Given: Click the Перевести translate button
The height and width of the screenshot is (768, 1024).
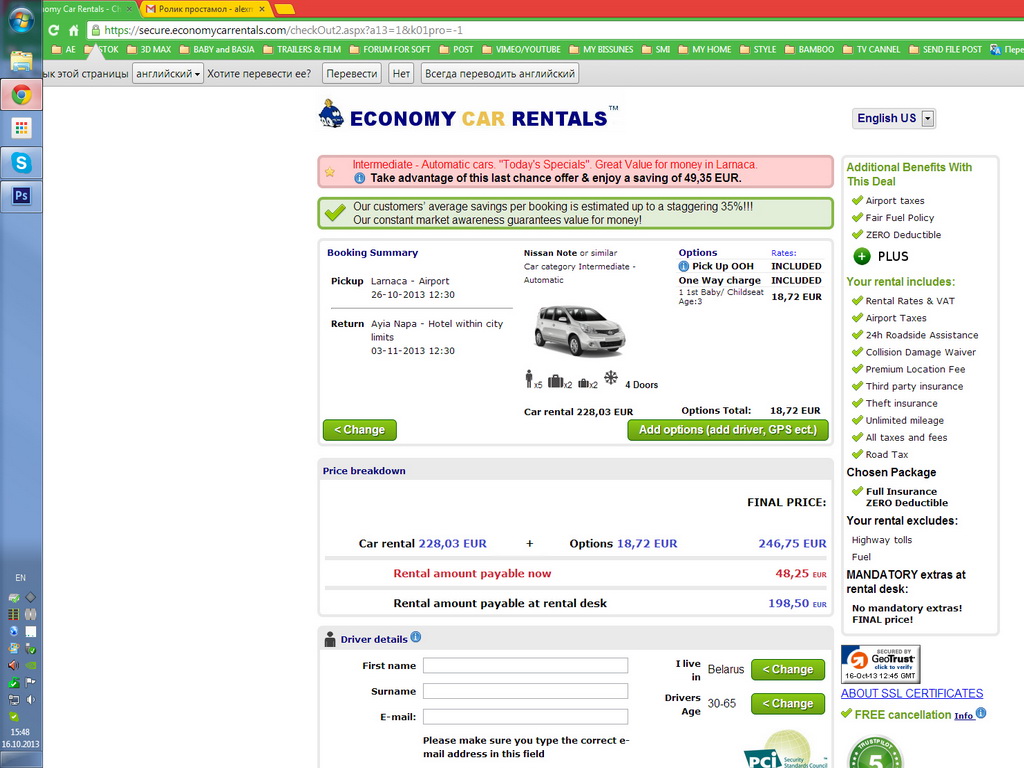Looking at the screenshot, I should [352, 74].
